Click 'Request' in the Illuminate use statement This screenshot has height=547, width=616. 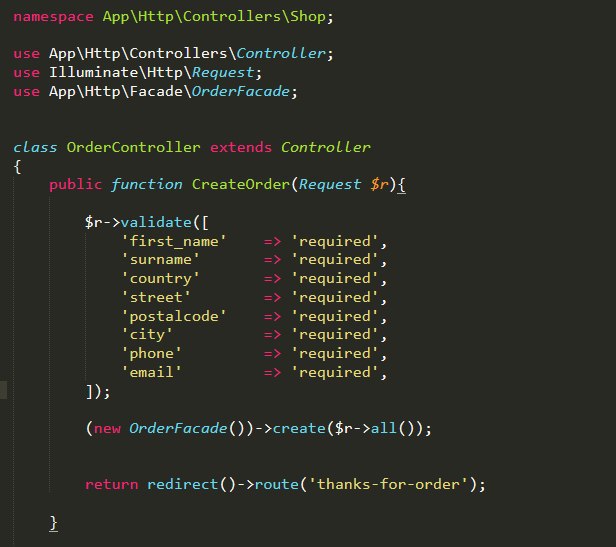223,73
